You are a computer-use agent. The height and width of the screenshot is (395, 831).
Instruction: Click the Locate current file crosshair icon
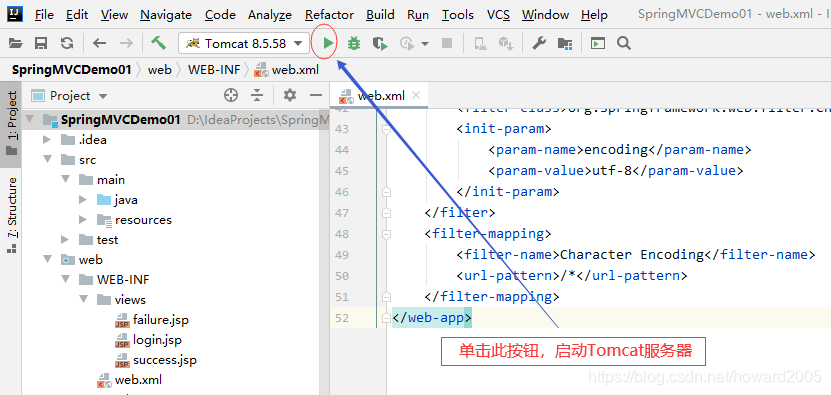[x=231, y=95]
